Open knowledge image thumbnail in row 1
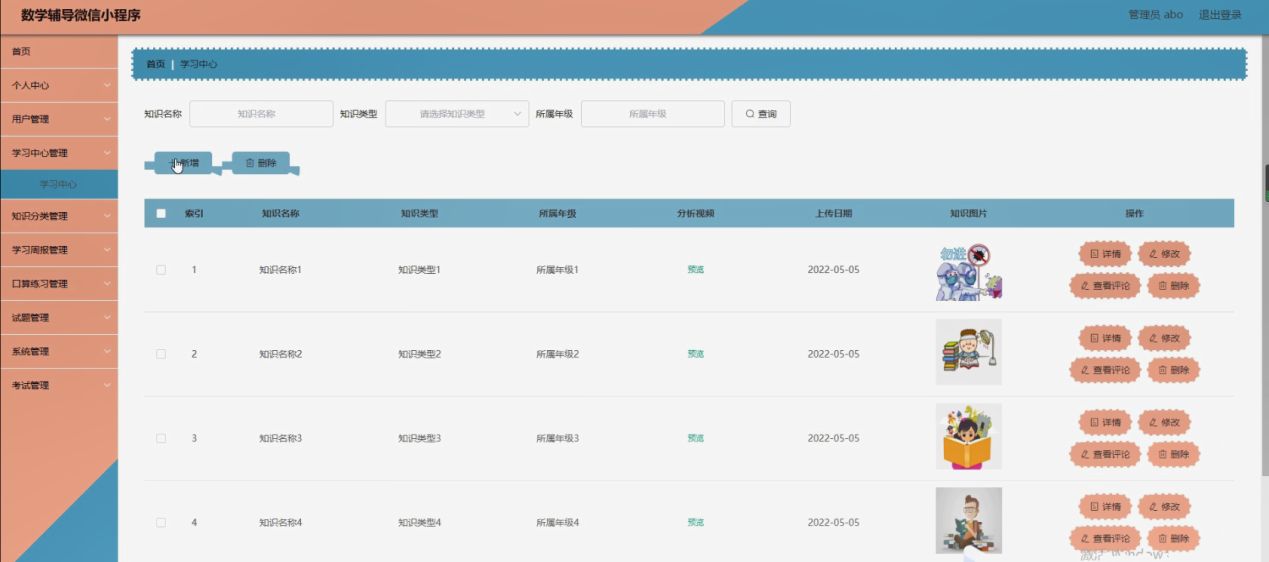Image resolution: width=1269 pixels, height=562 pixels. pos(969,270)
